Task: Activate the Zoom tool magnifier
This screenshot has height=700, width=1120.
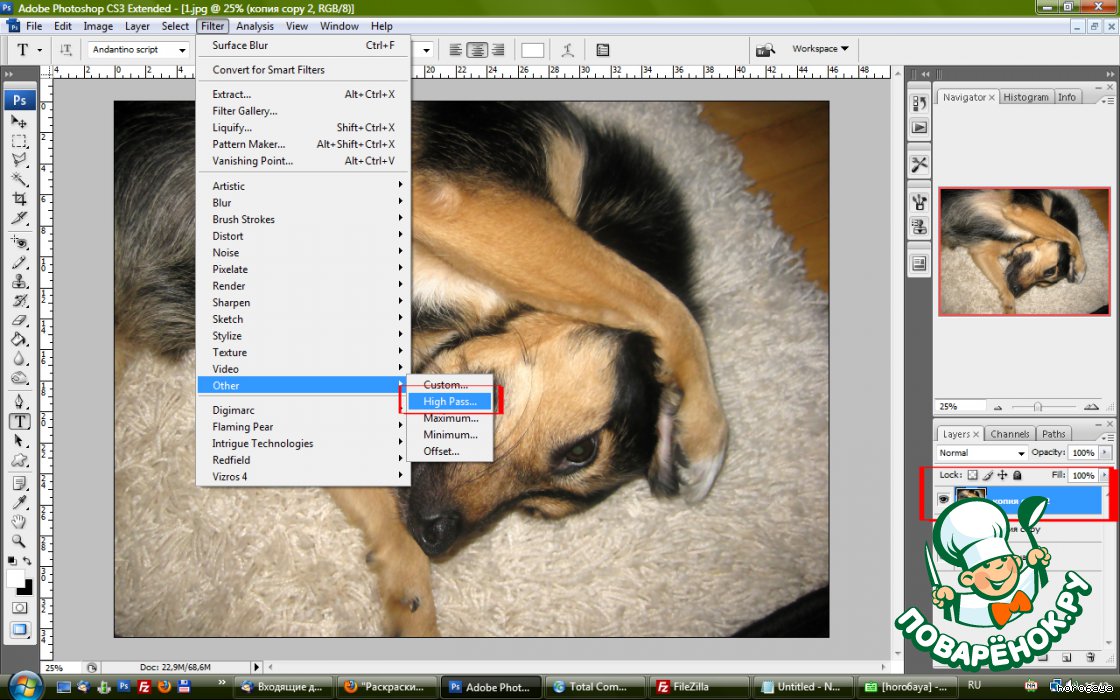Action: pos(19,541)
